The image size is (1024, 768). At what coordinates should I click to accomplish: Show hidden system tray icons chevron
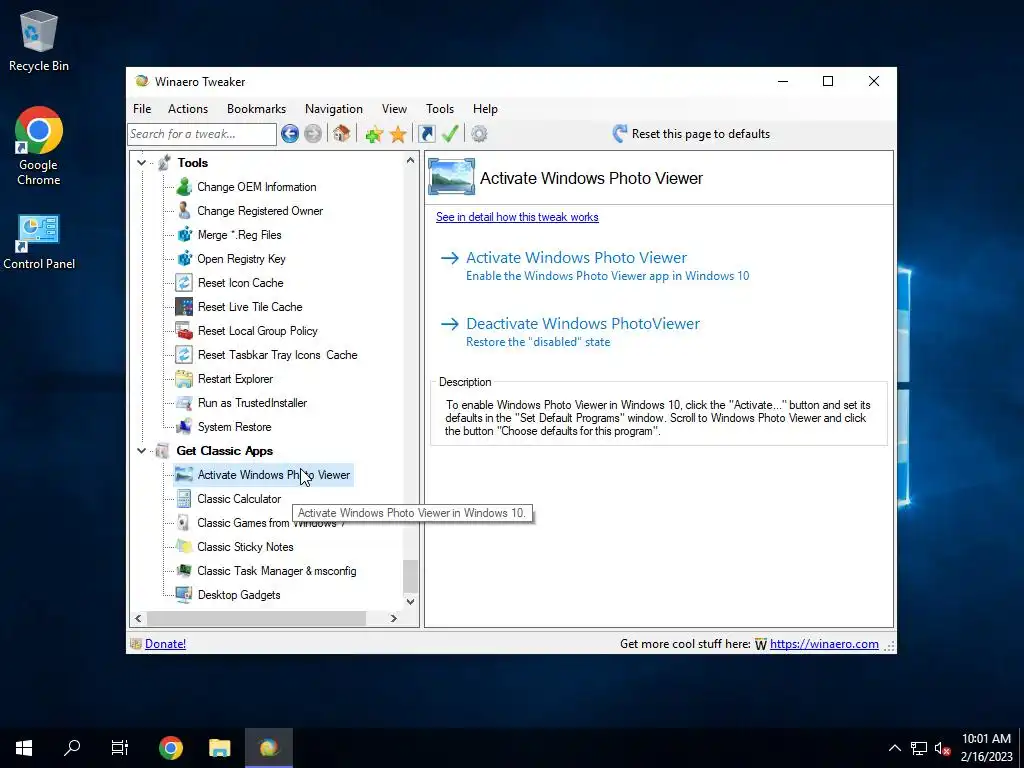(x=895, y=748)
